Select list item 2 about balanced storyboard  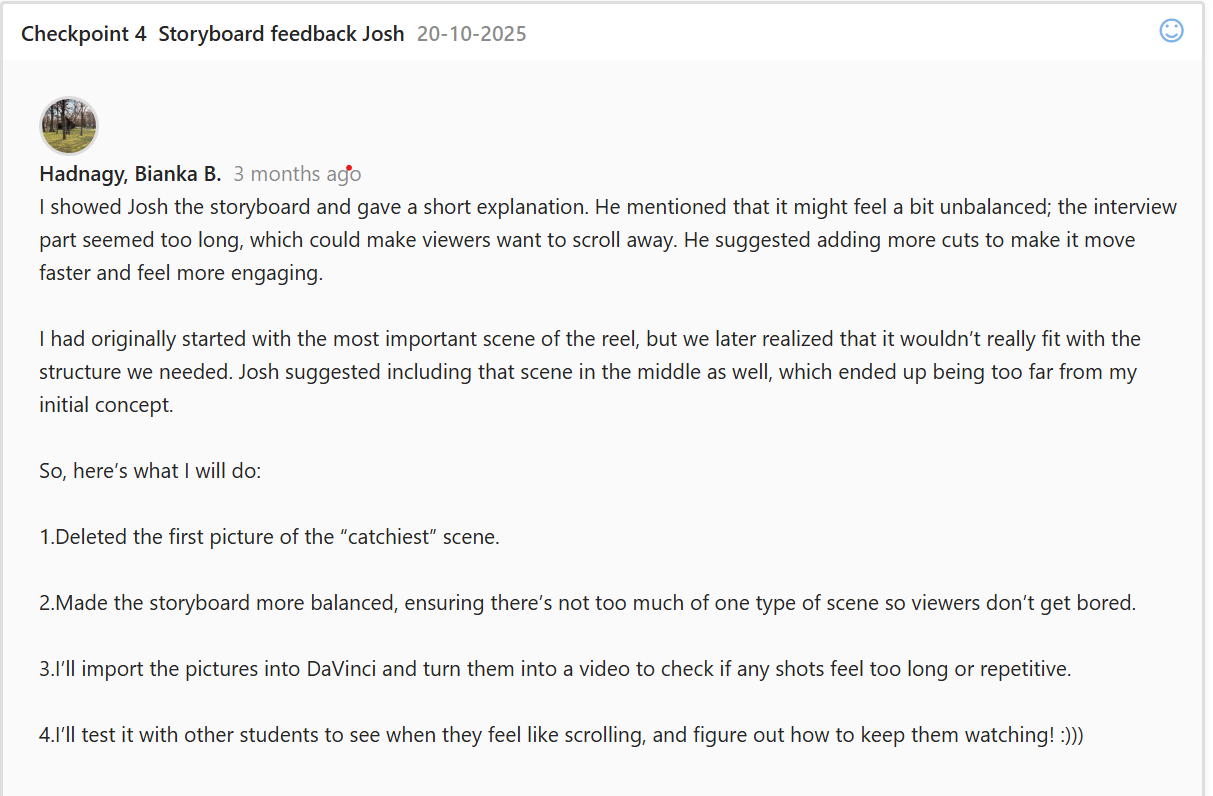[587, 603]
